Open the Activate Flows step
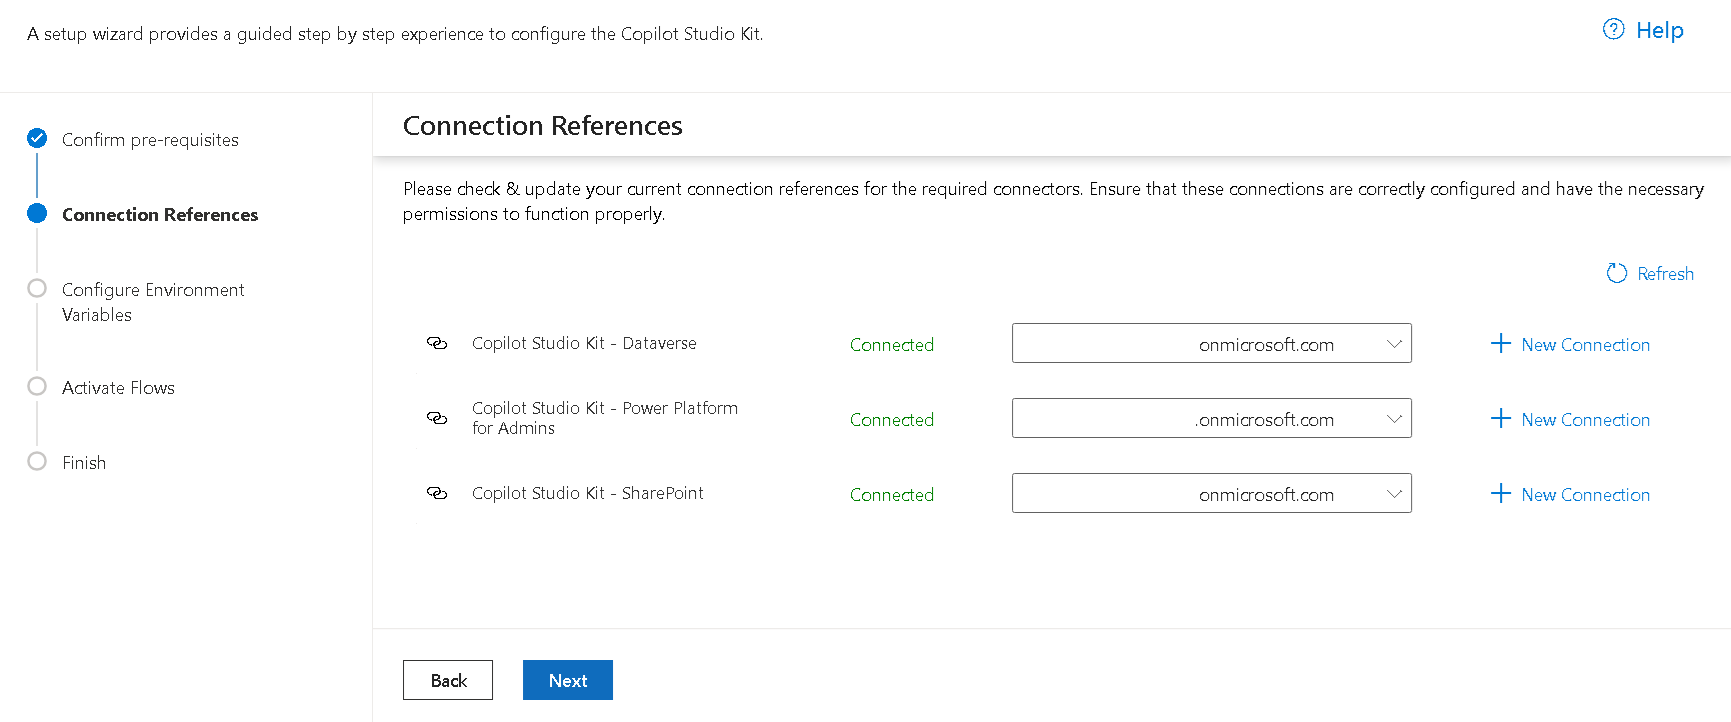This screenshot has height=722, width=1731. click(118, 388)
